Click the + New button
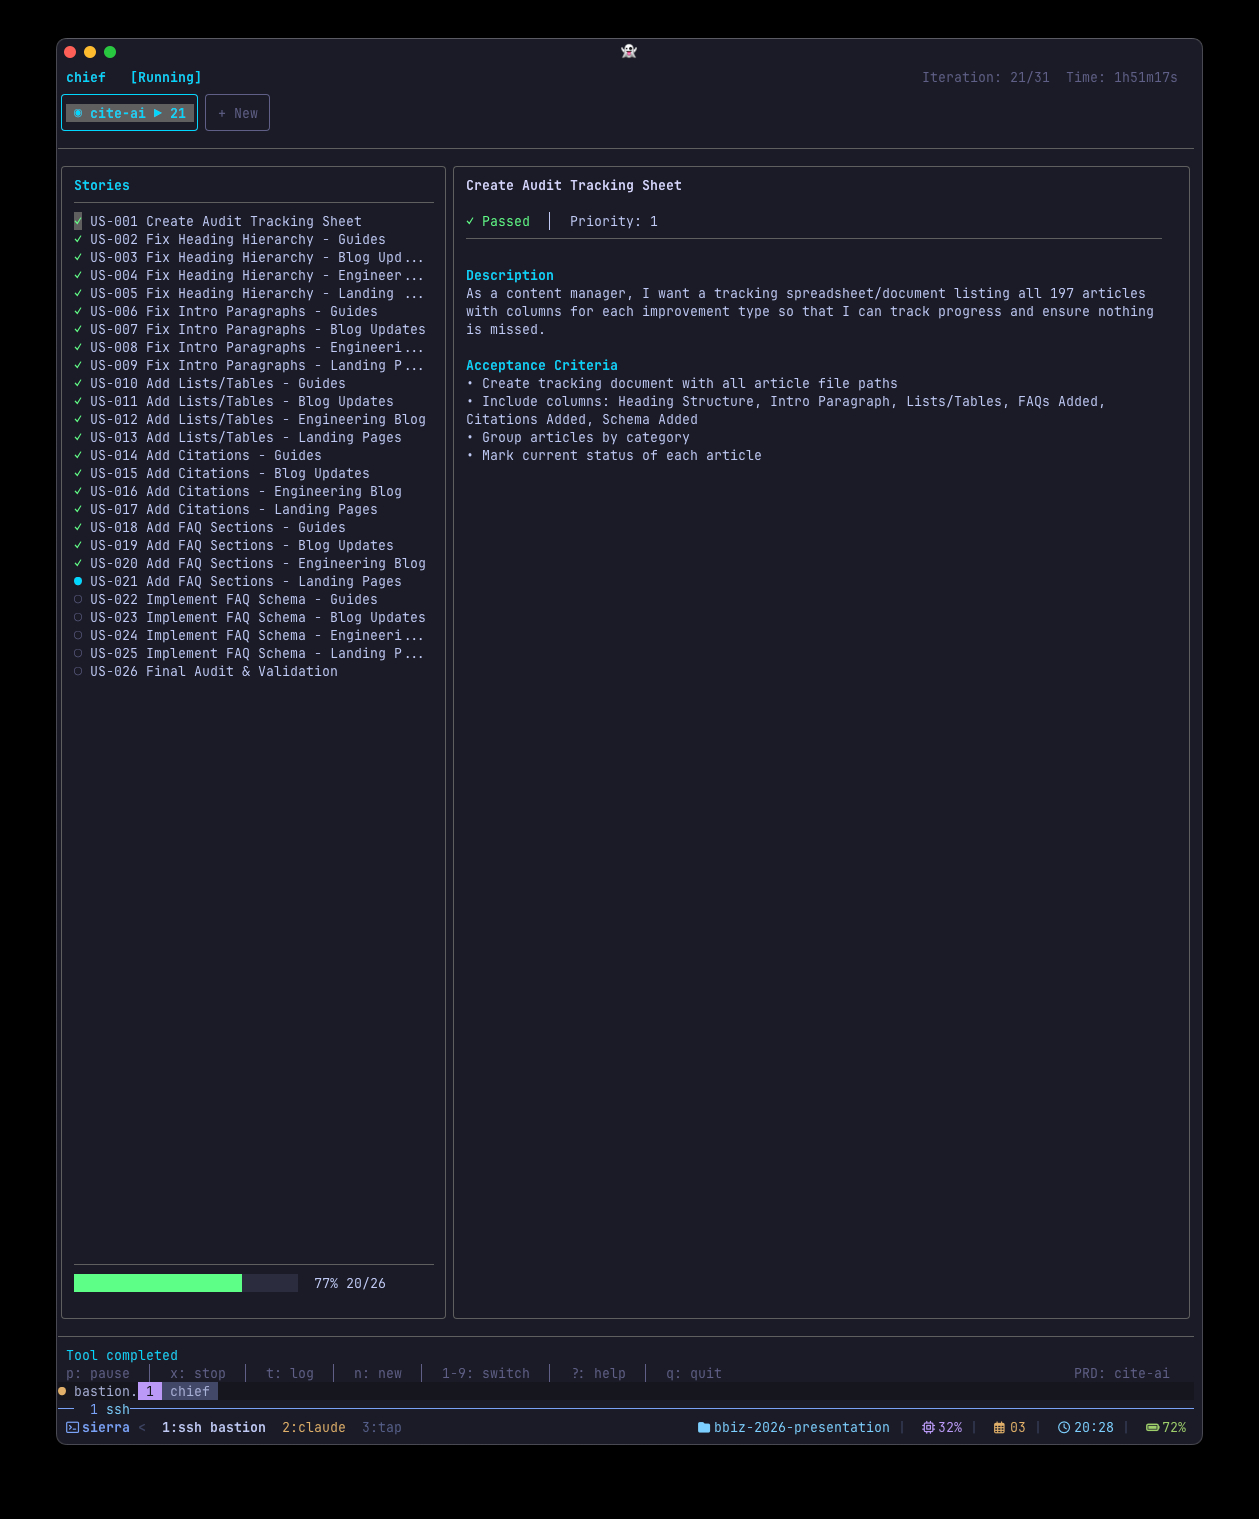The width and height of the screenshot is (1259, 1519). click(x=238, y=113)
